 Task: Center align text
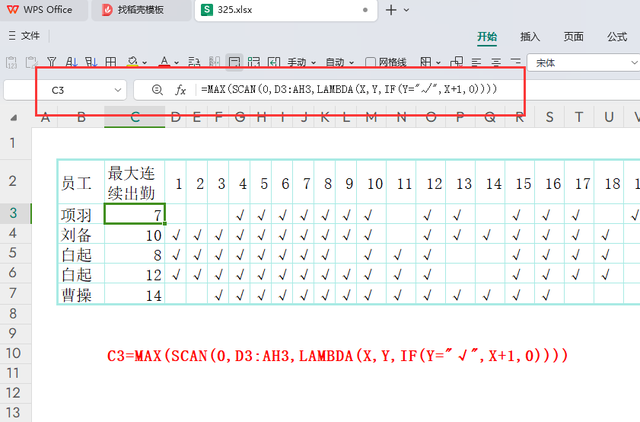tap(496, 62)
